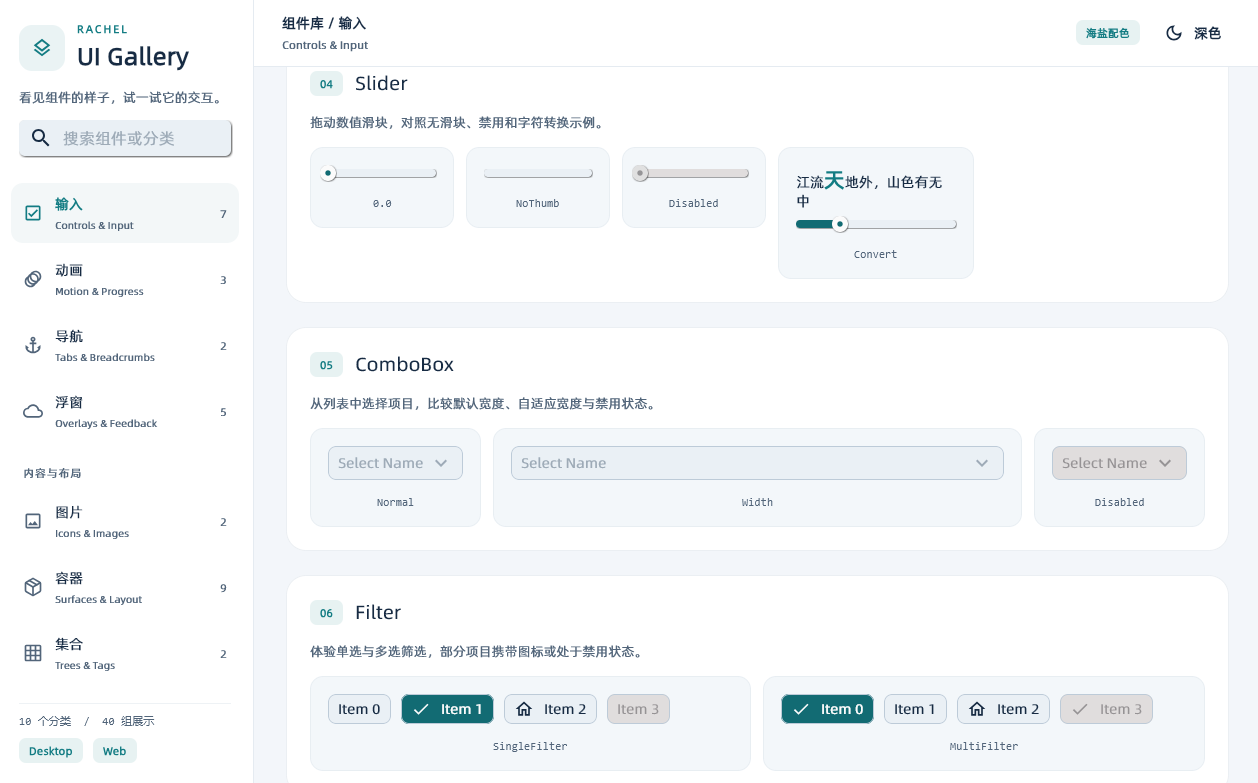Click the checkmark icon on SingleFilter Item 1
The image size is (1258, 783).
coord(421,709)
